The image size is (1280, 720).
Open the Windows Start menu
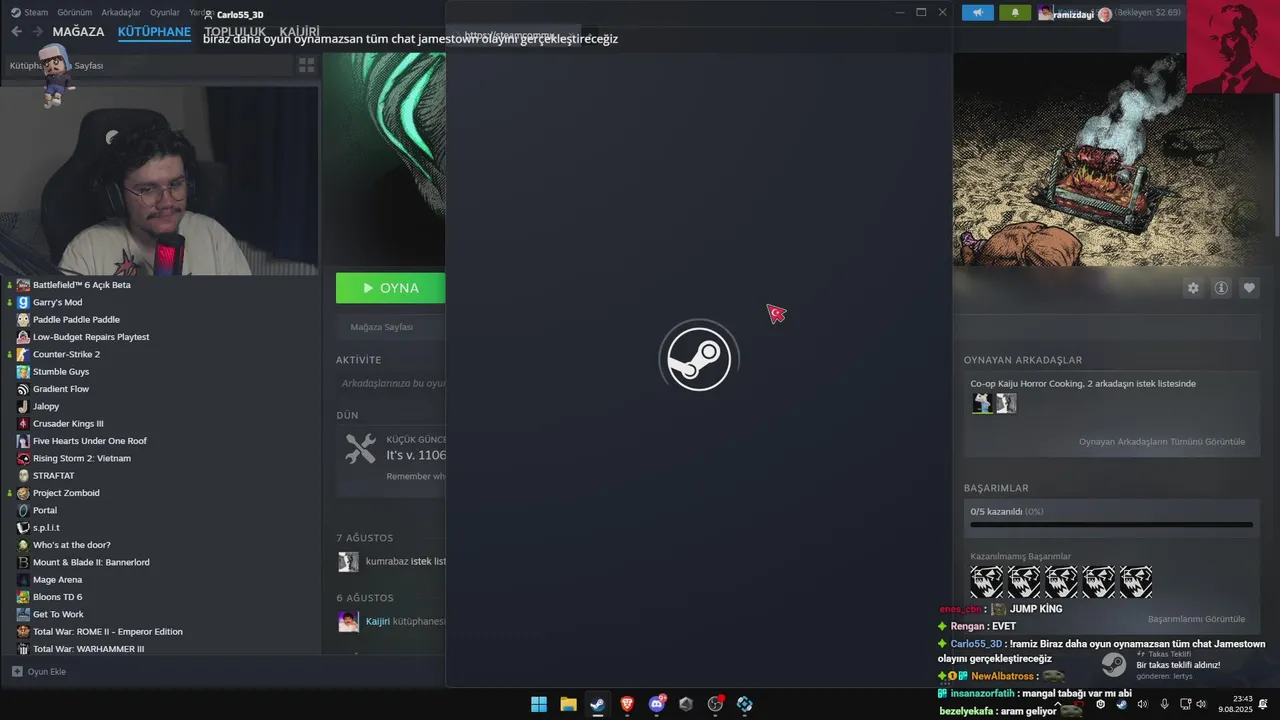(x=539, y=704)
